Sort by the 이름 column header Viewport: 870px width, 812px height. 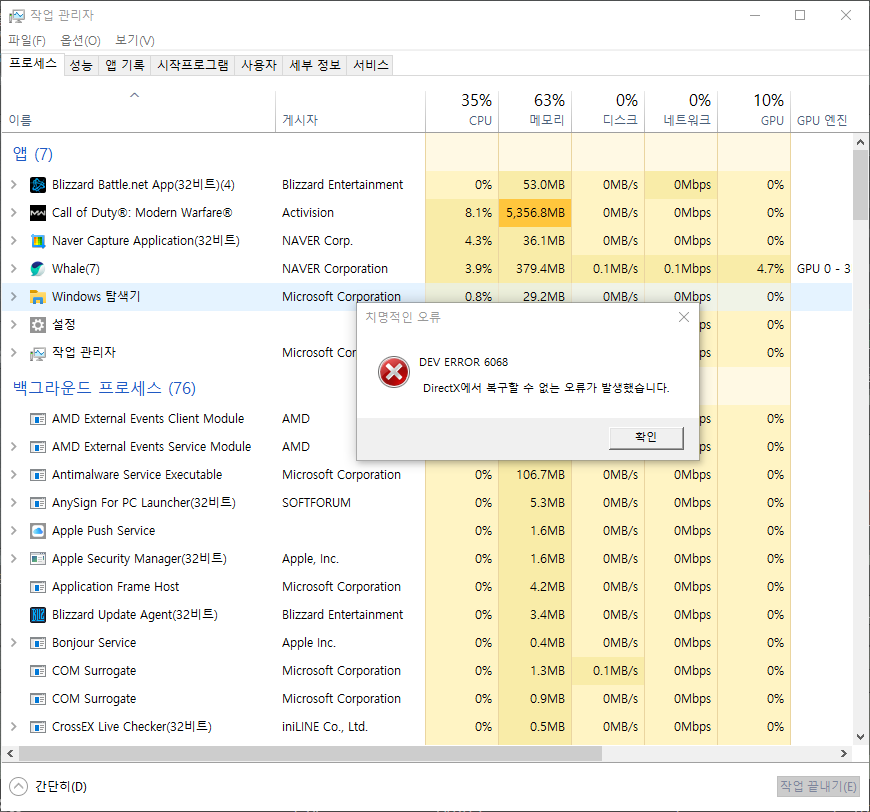point(138,111)
